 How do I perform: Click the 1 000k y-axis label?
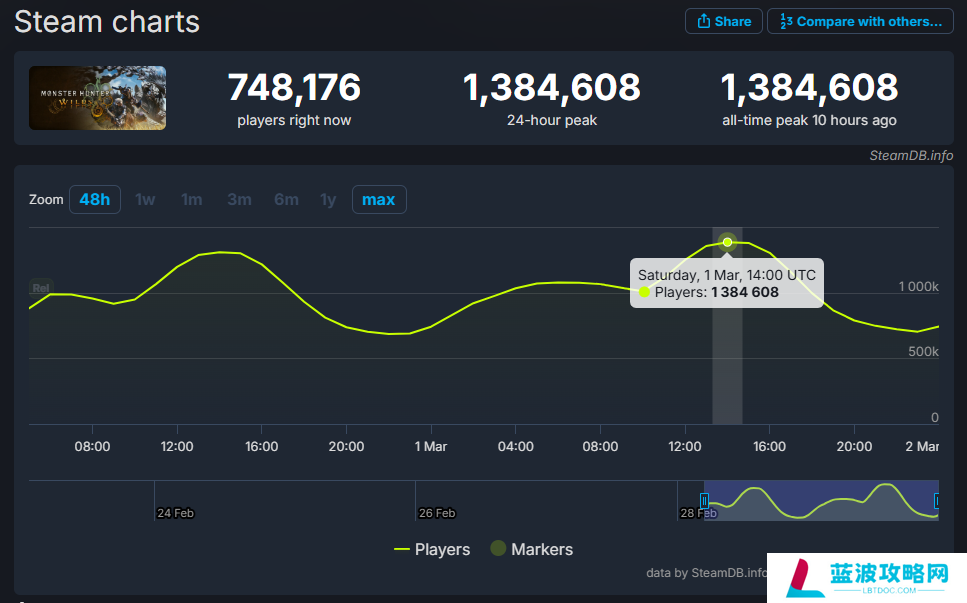tap(918, 287)
